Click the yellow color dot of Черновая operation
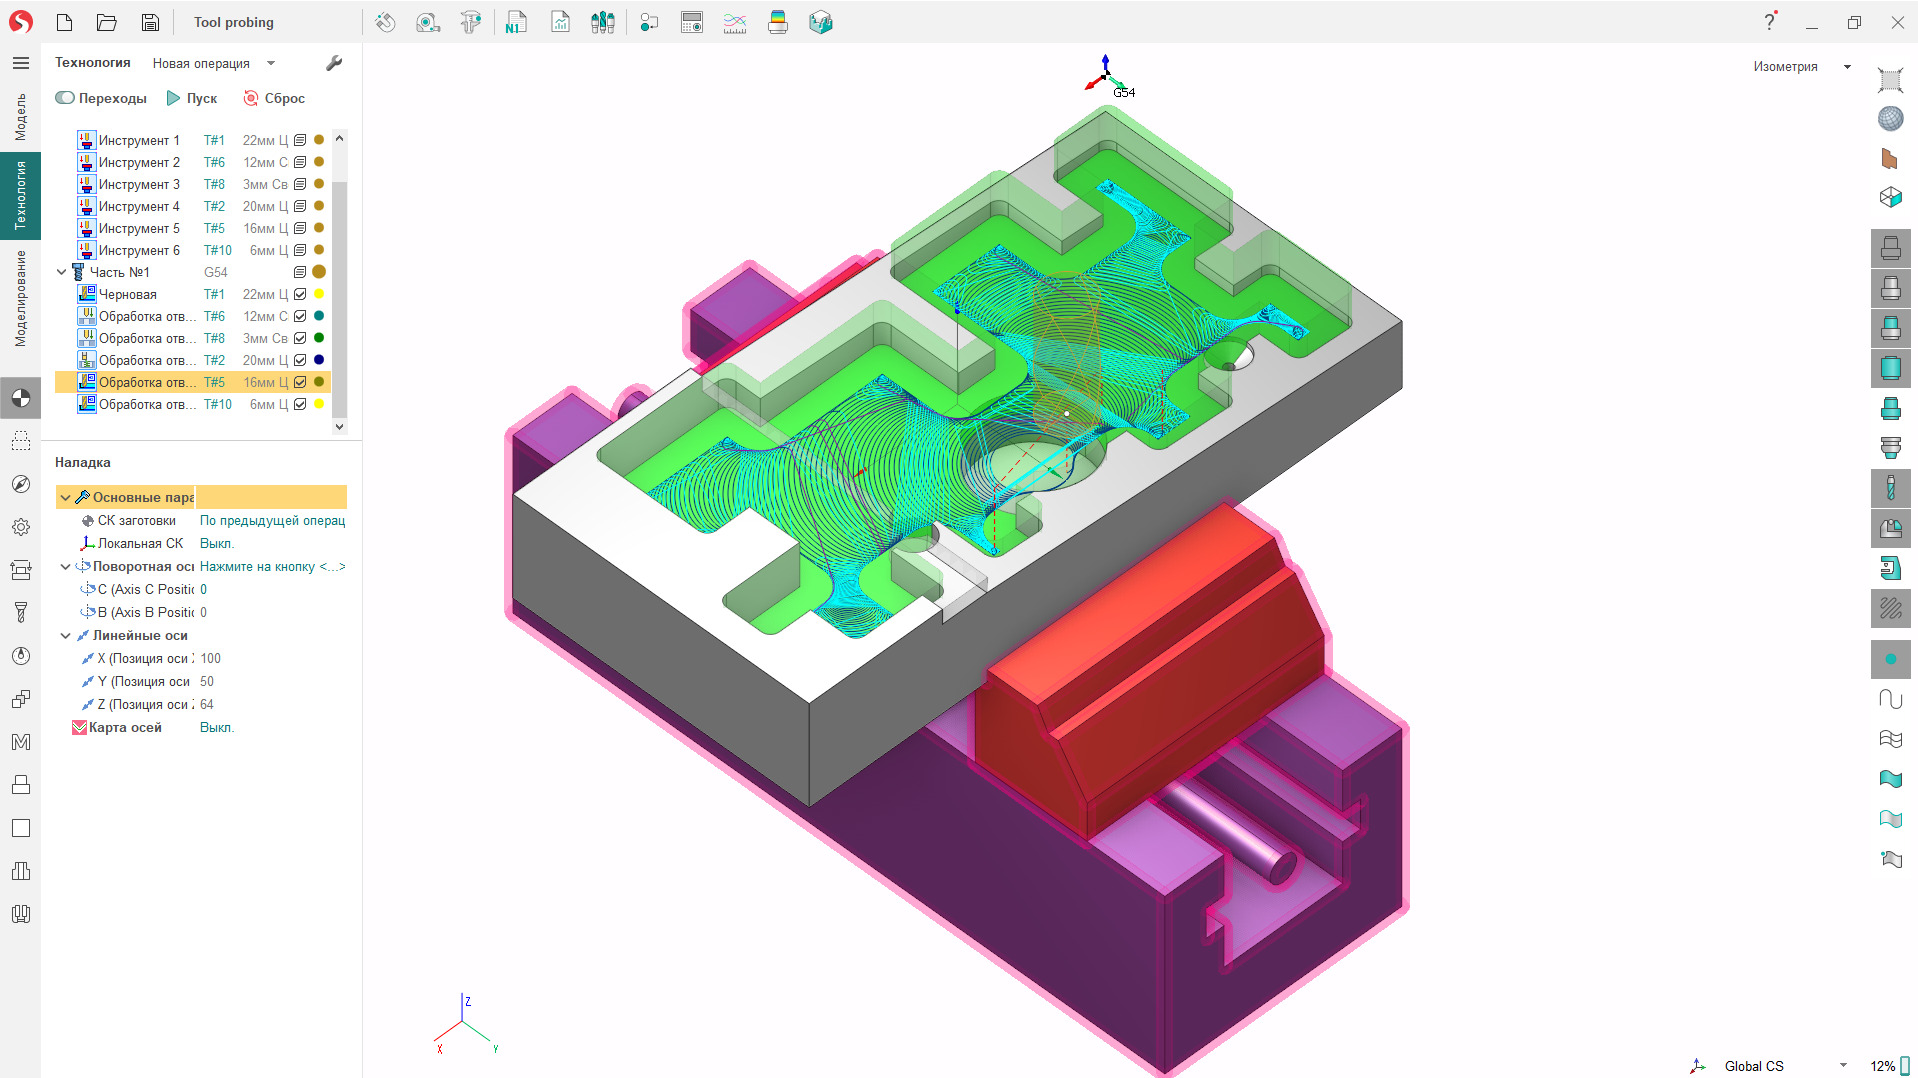 click(318, 294)
